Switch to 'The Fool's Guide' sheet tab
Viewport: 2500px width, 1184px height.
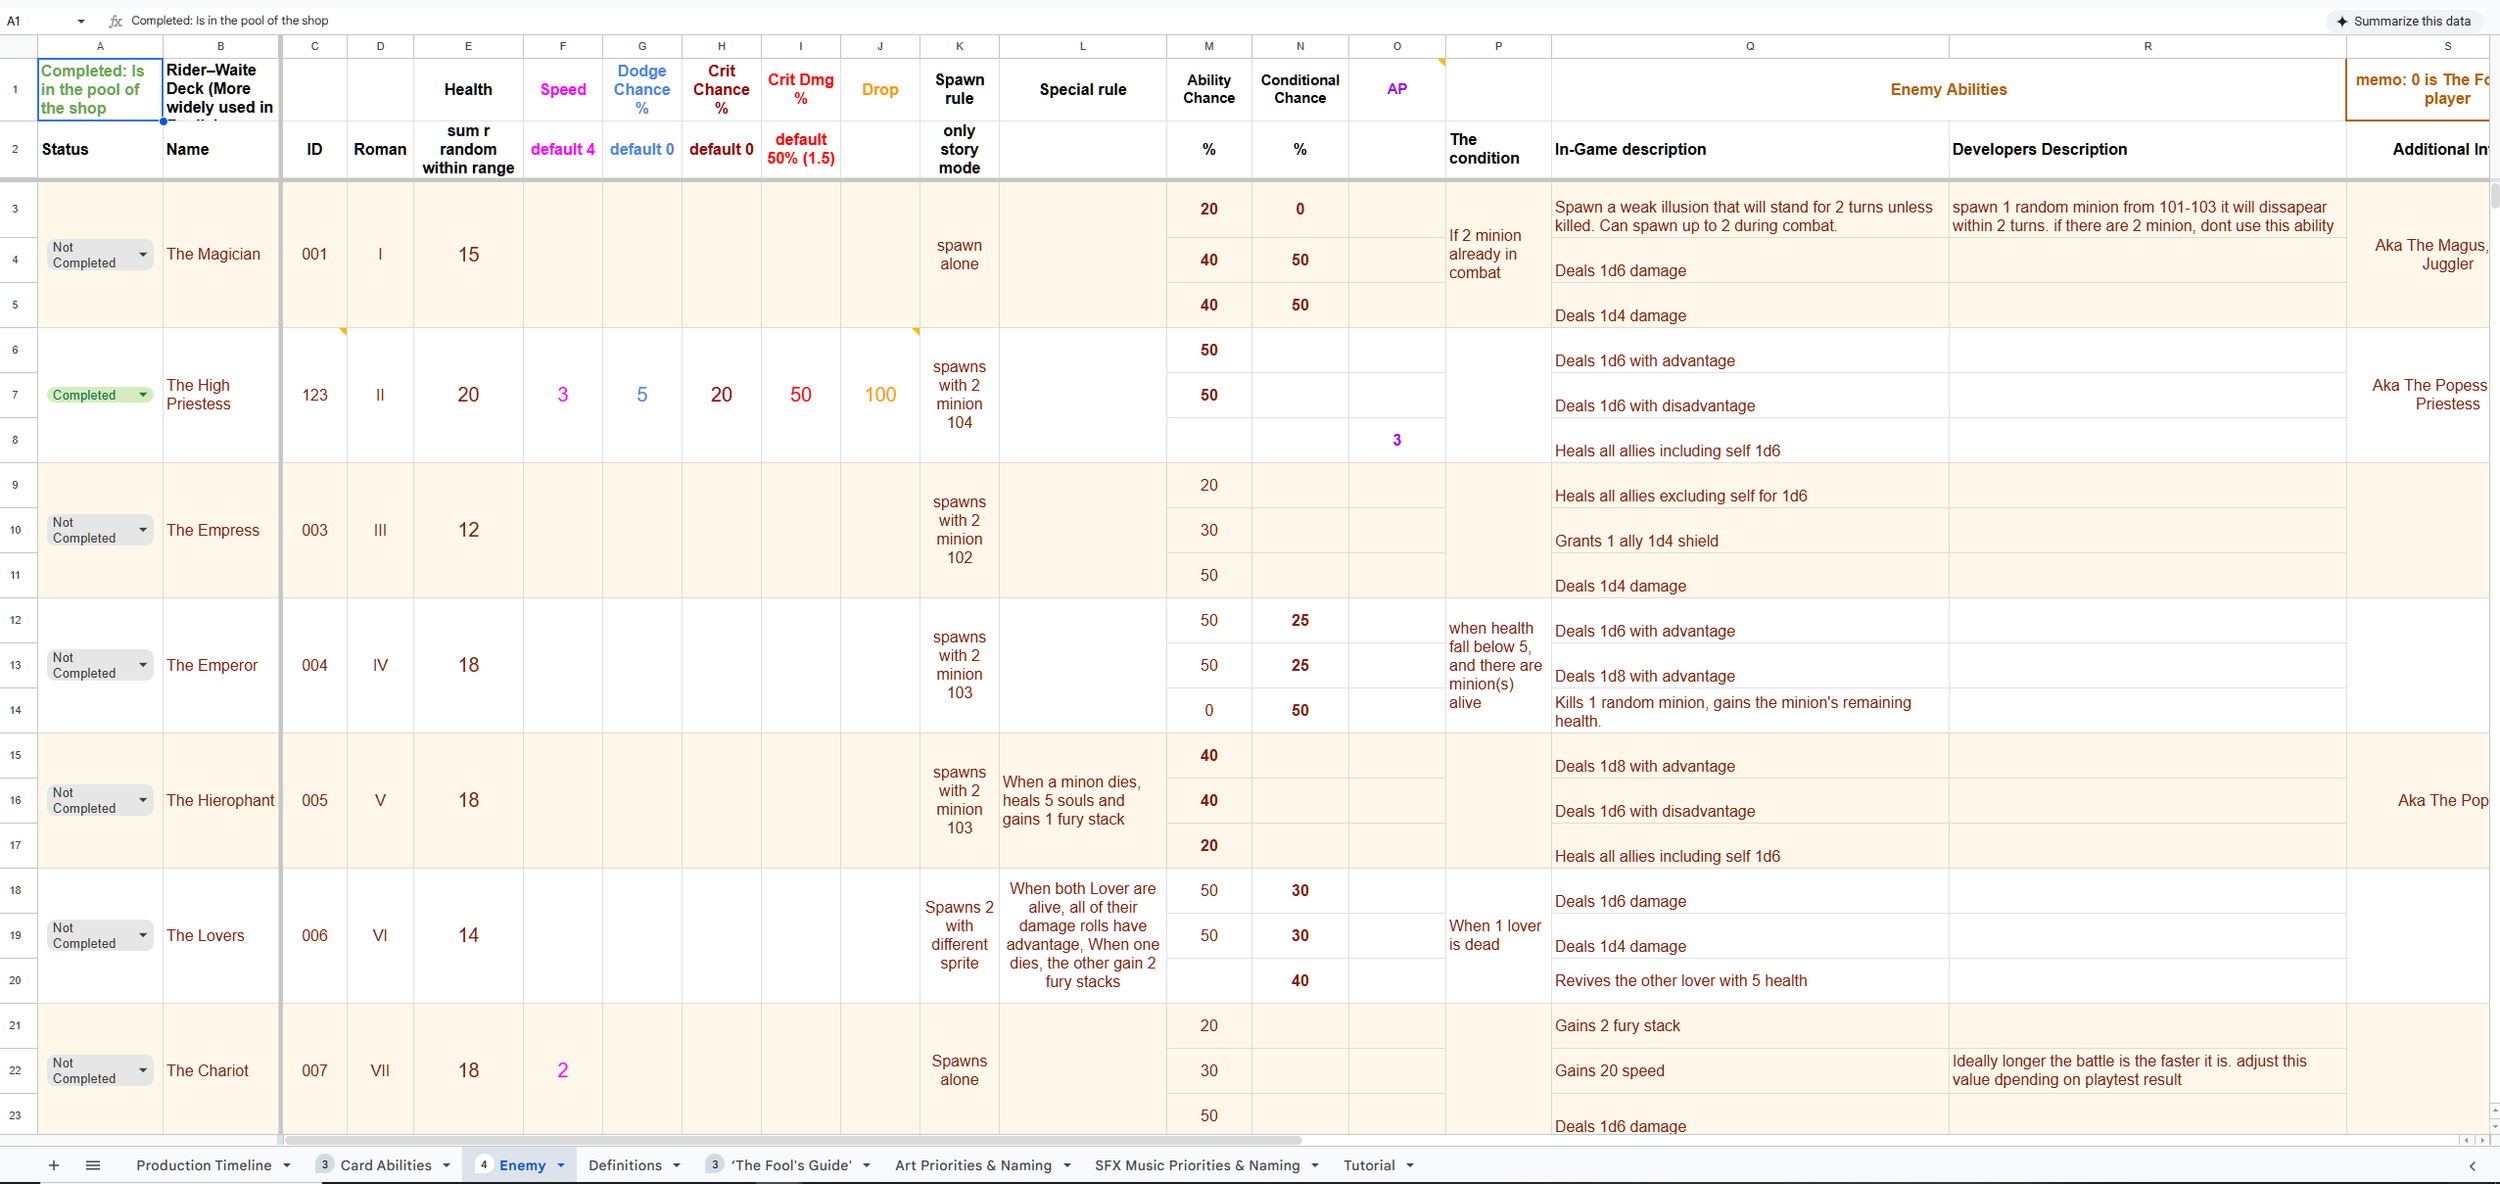pos(792,1165)
